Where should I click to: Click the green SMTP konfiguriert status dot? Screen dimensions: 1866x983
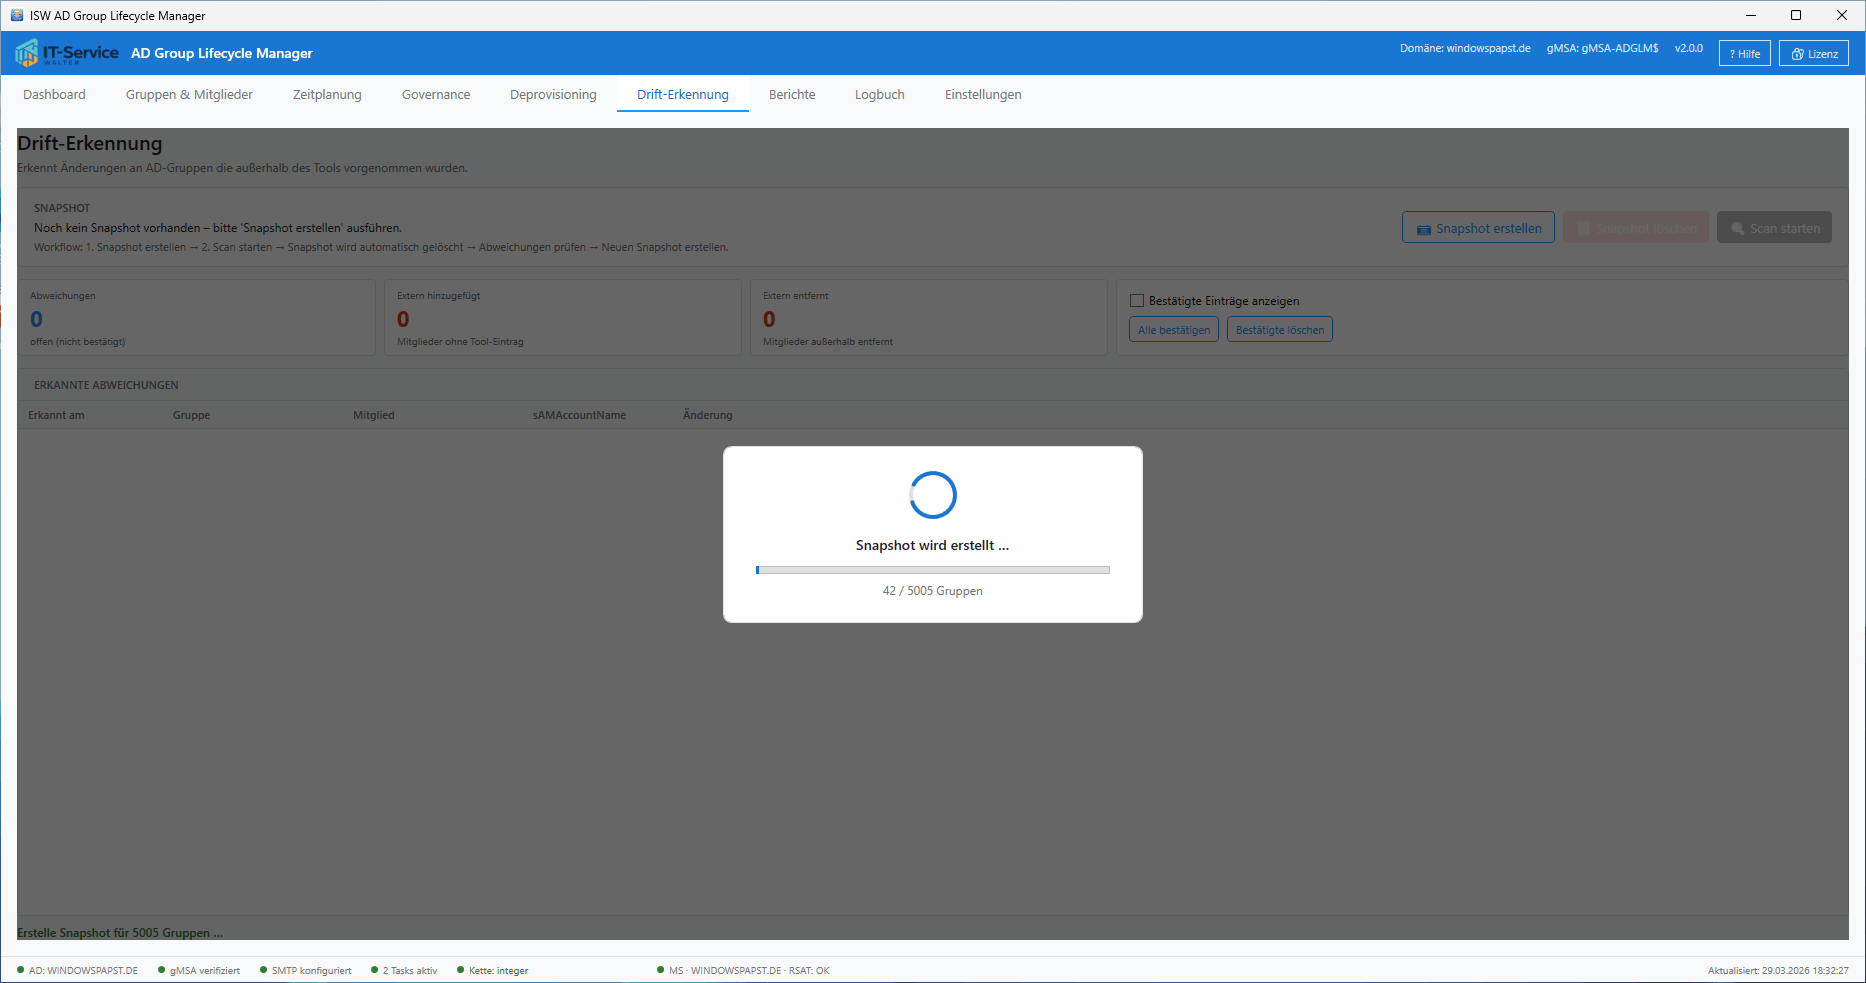point(263,970)
